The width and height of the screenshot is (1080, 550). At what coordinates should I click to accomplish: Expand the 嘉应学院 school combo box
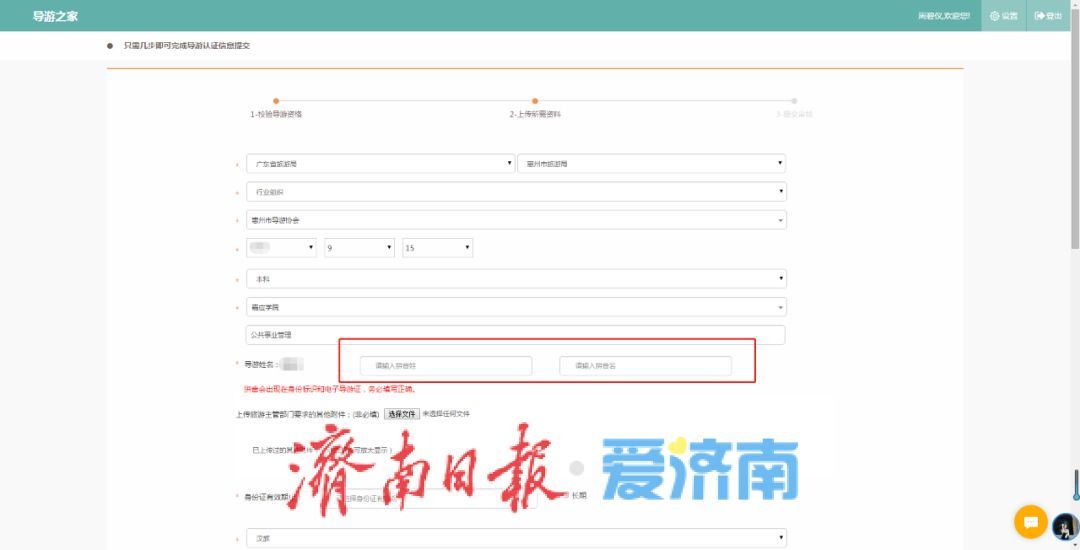(x=517, y=307)
